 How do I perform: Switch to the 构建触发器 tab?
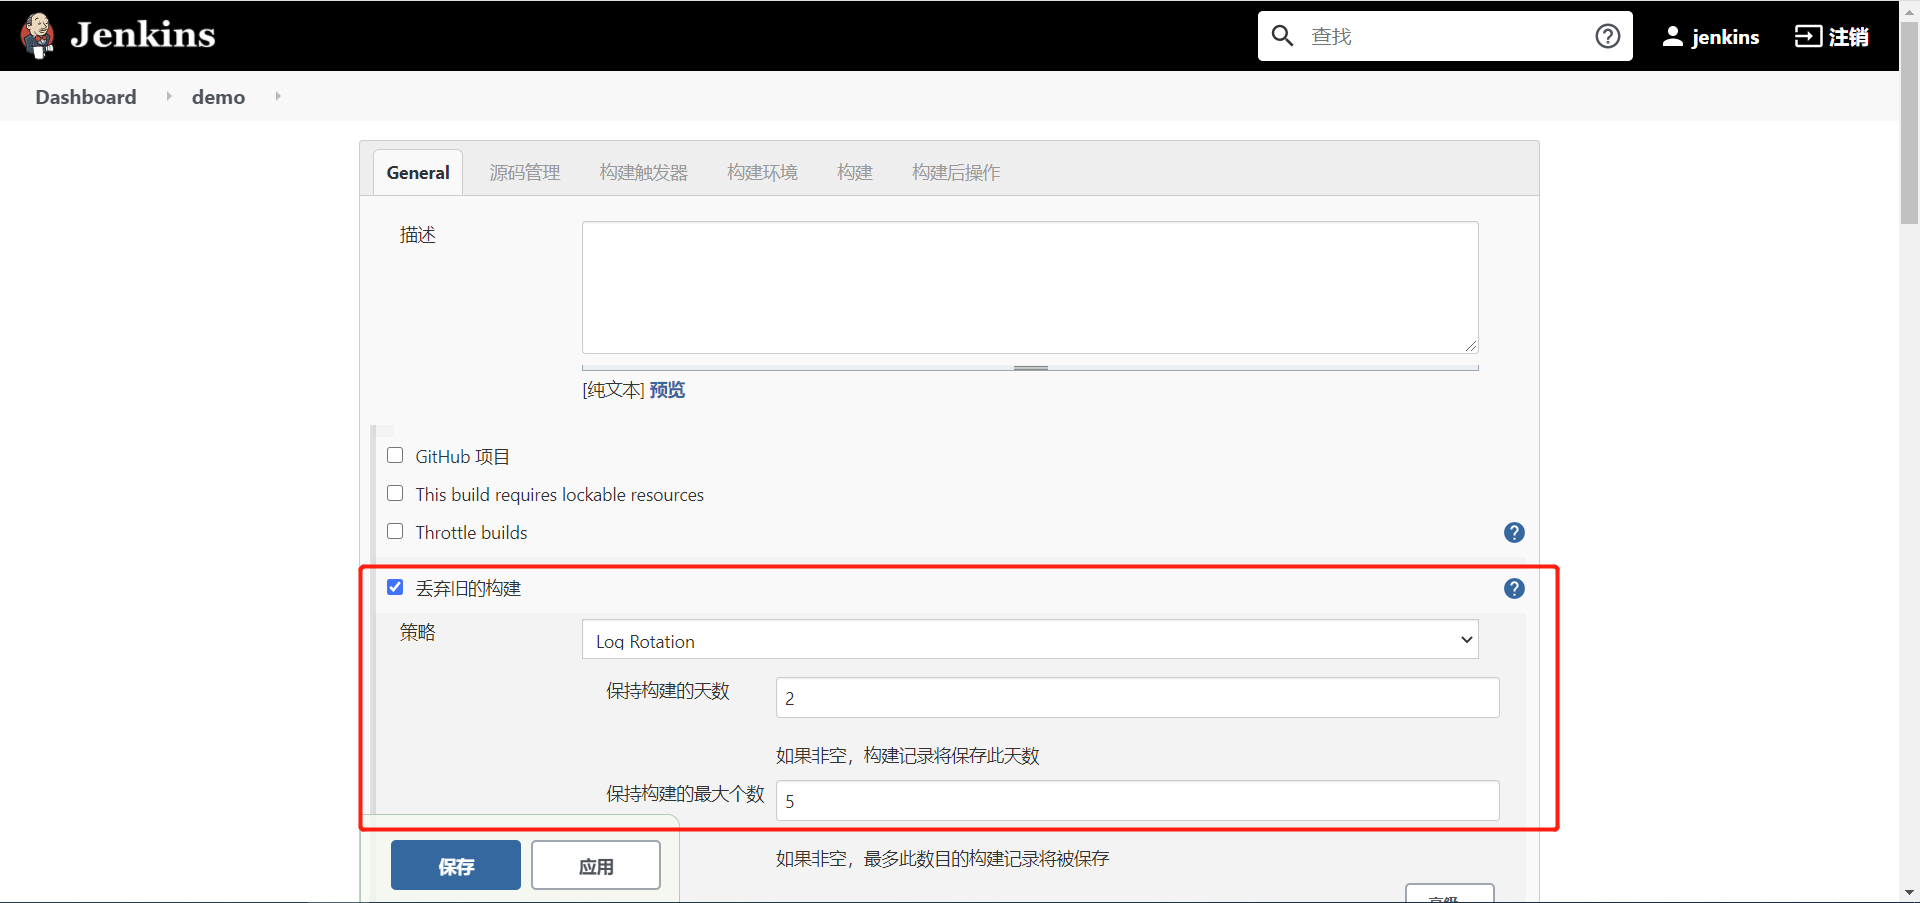click(x=643, y=172)
